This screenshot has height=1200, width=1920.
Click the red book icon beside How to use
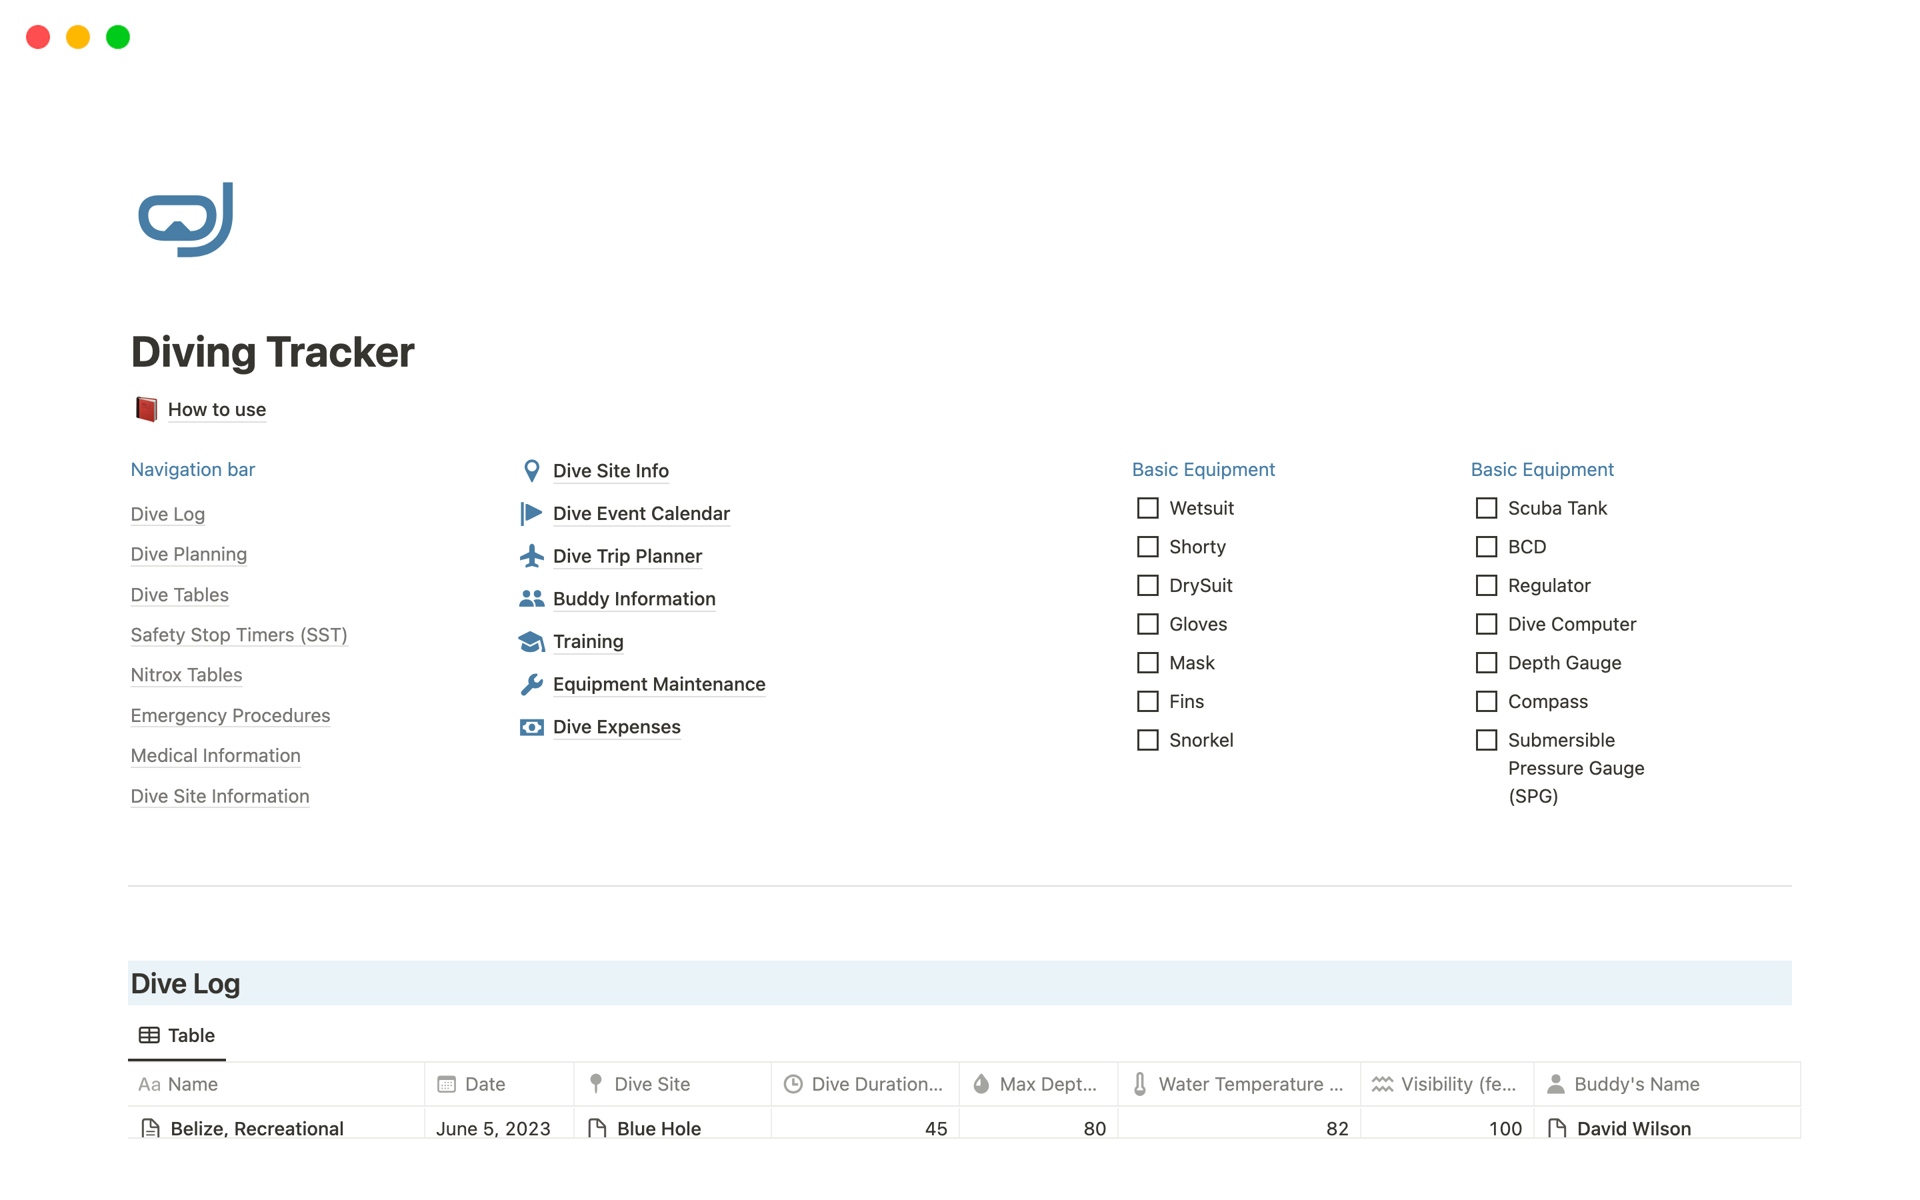coord(146,409)
